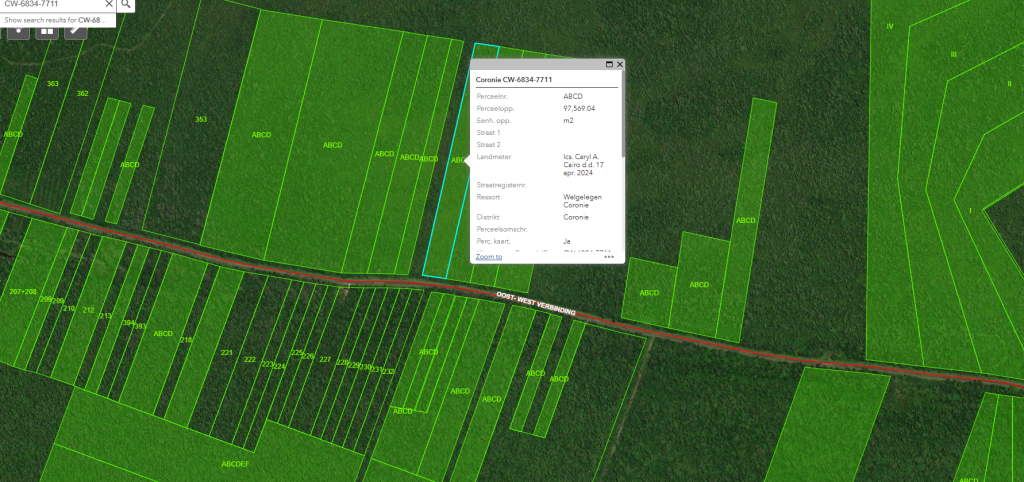Open the basemap gallery tool
This screenshot has height=482, width=1024.
point(47,30)
